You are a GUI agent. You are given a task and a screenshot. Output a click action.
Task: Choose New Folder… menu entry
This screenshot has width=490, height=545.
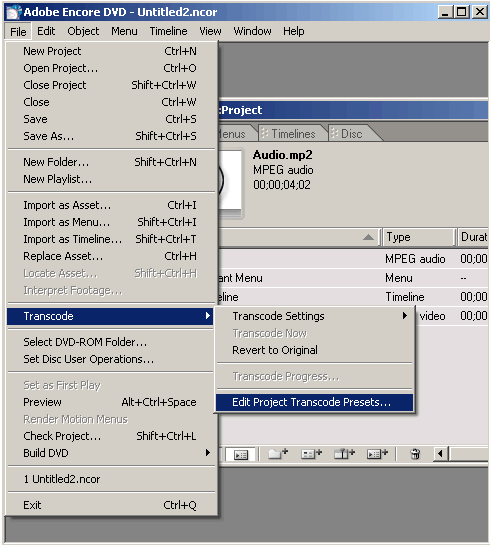(x=111, y=162)
